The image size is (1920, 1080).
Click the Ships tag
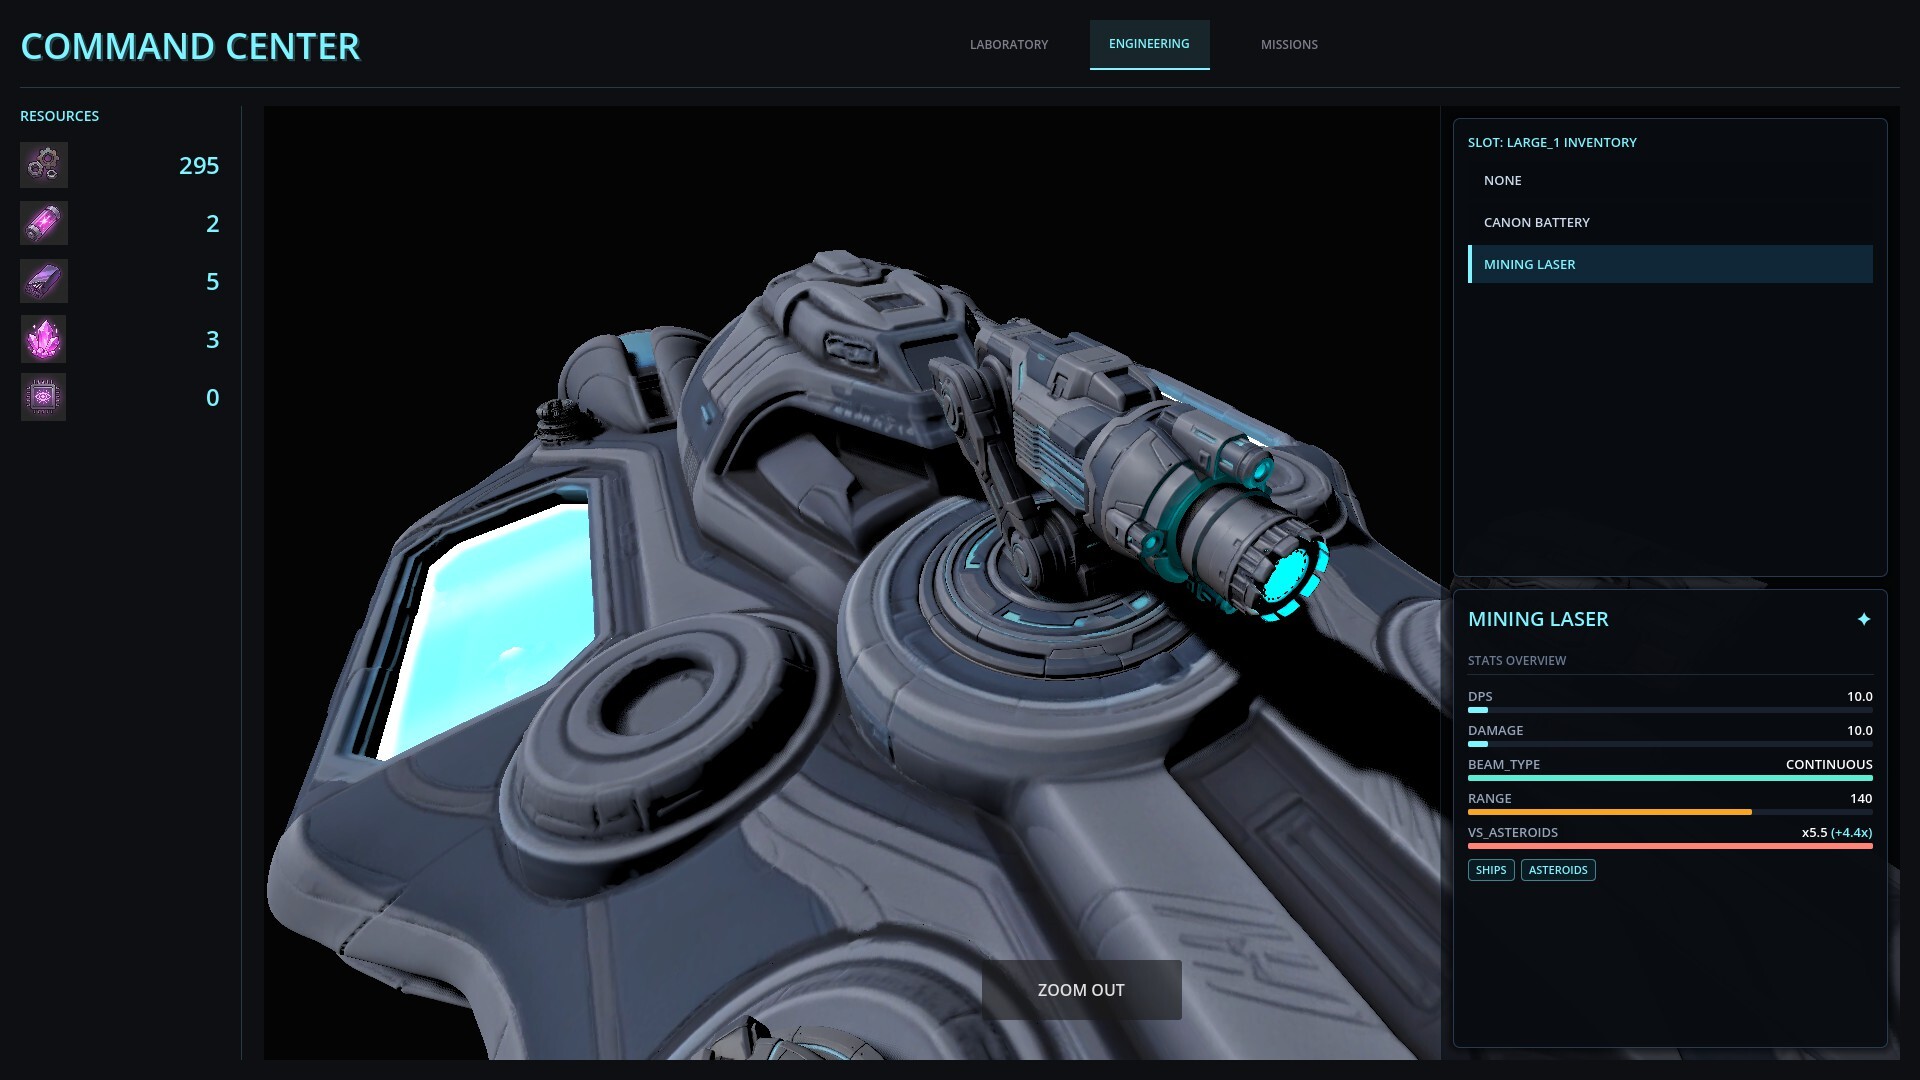(x=1491, y=870)
